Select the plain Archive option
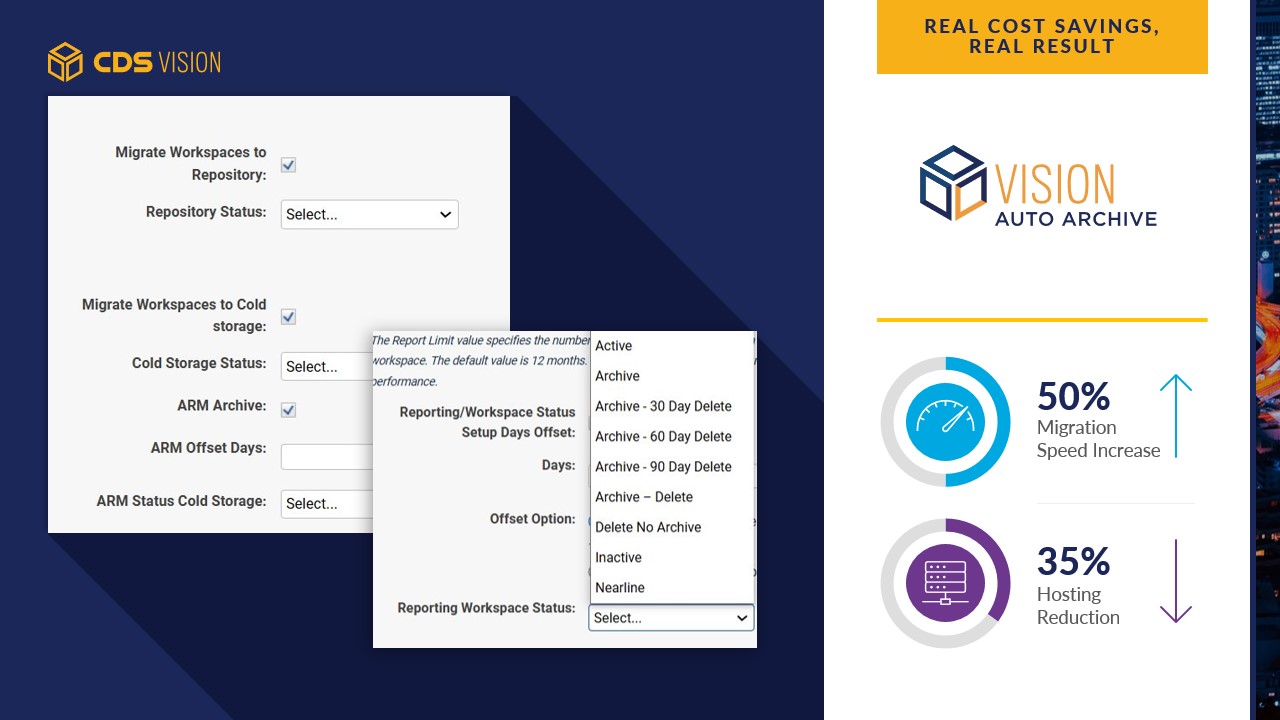The height and width of the screenshot is (720, 1280). 671,376
